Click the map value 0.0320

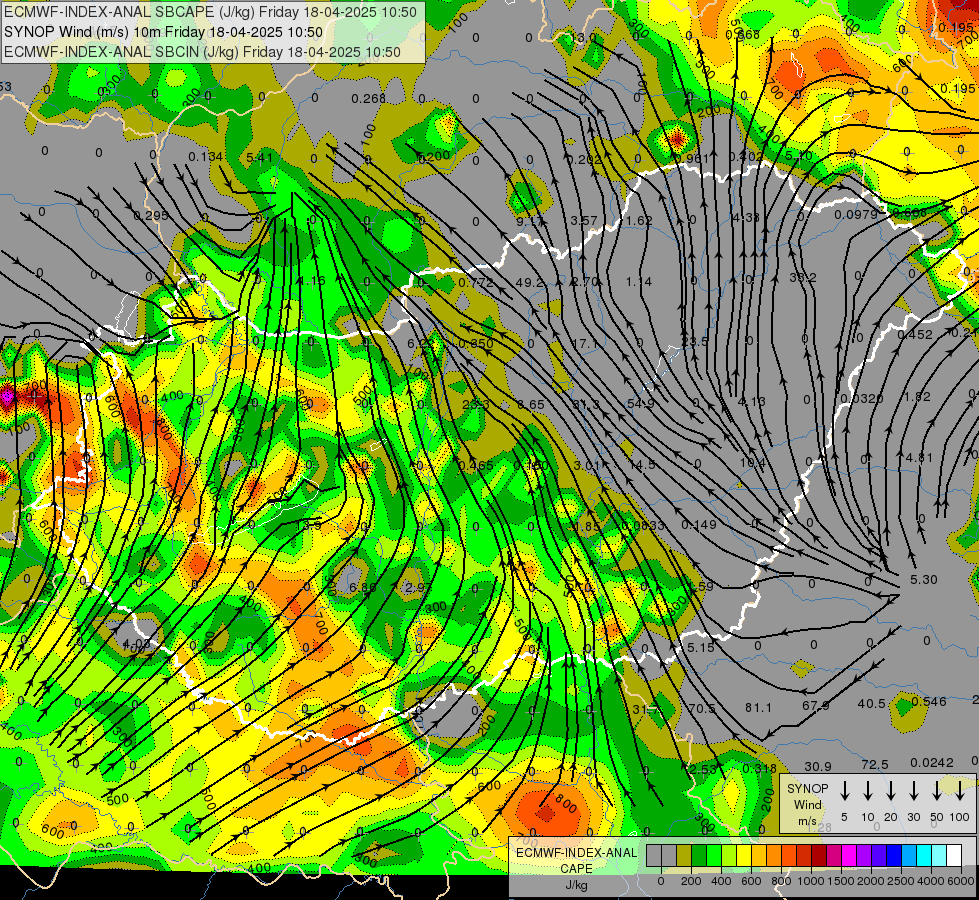[862, 398]
